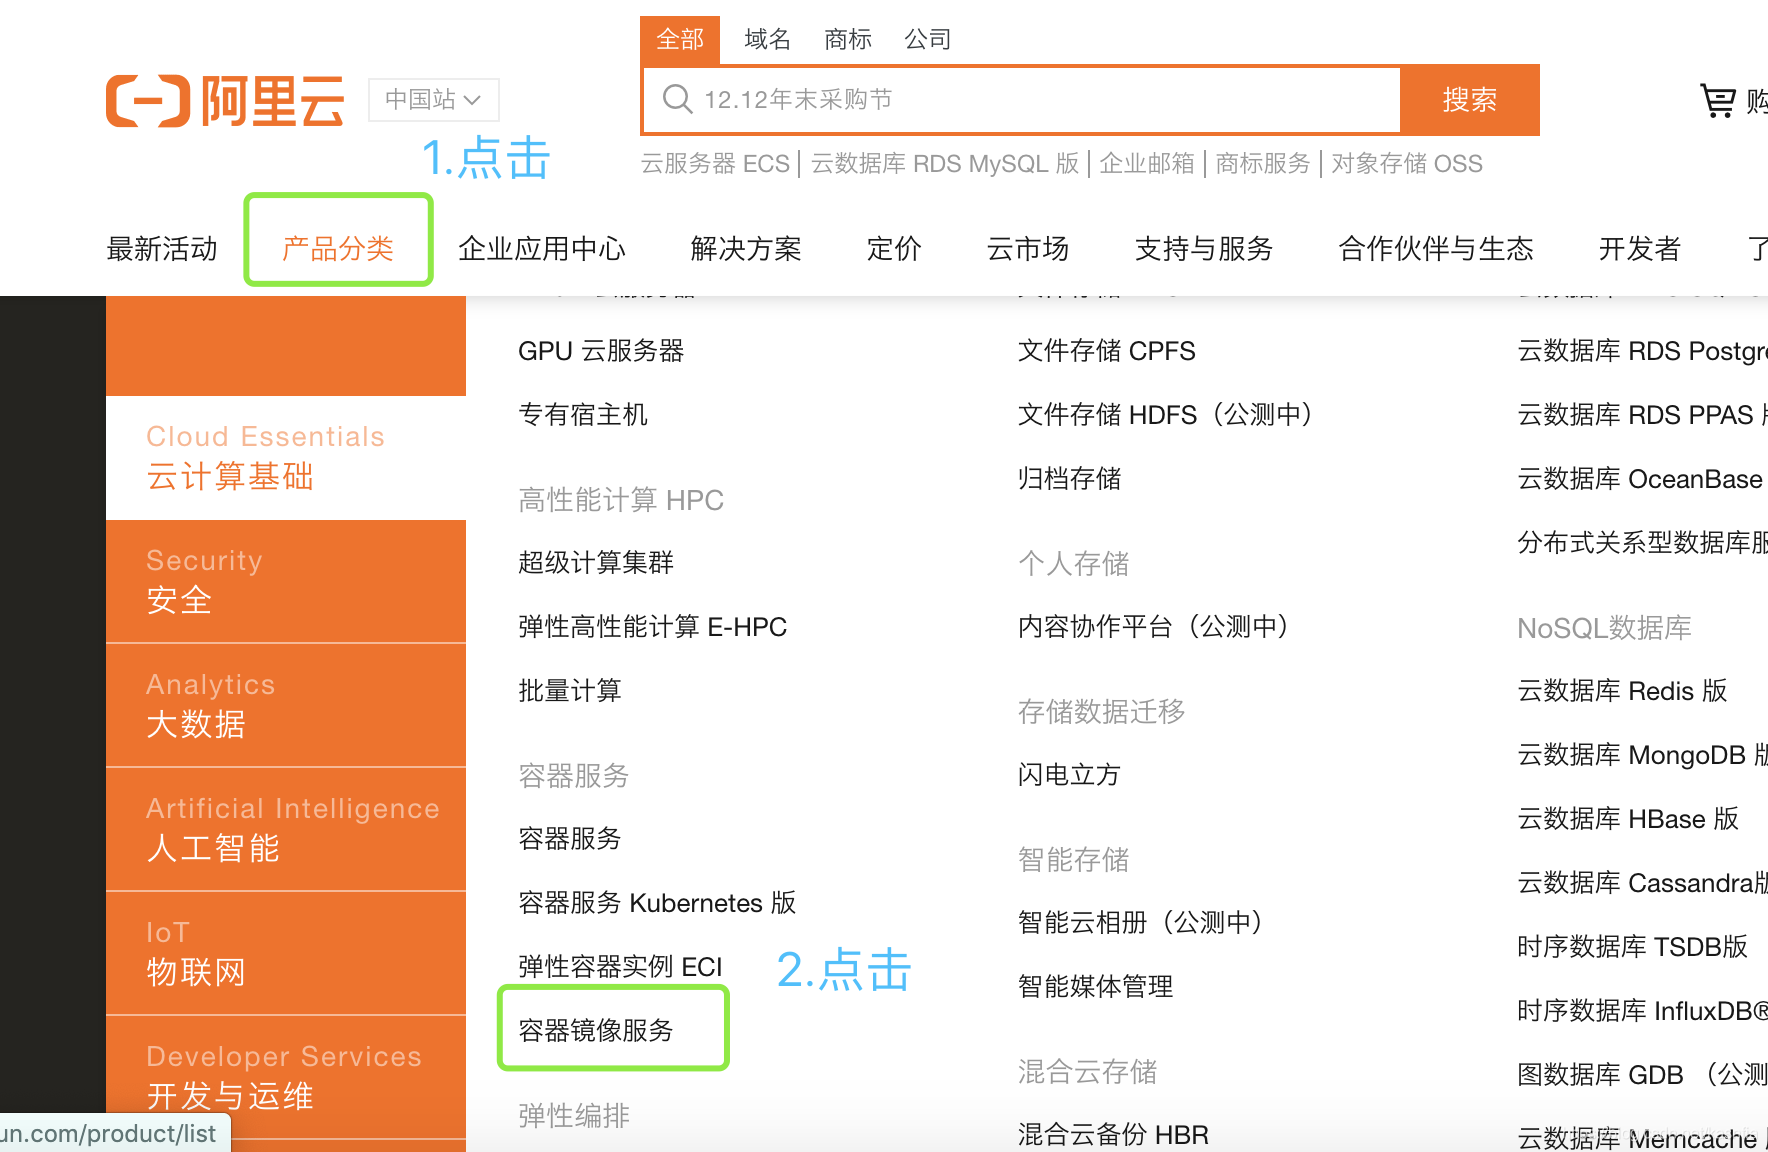Select Cloud Essentials 云计算基础 category
This screenshot has height=1152, width=1768.
coord(286,458)
